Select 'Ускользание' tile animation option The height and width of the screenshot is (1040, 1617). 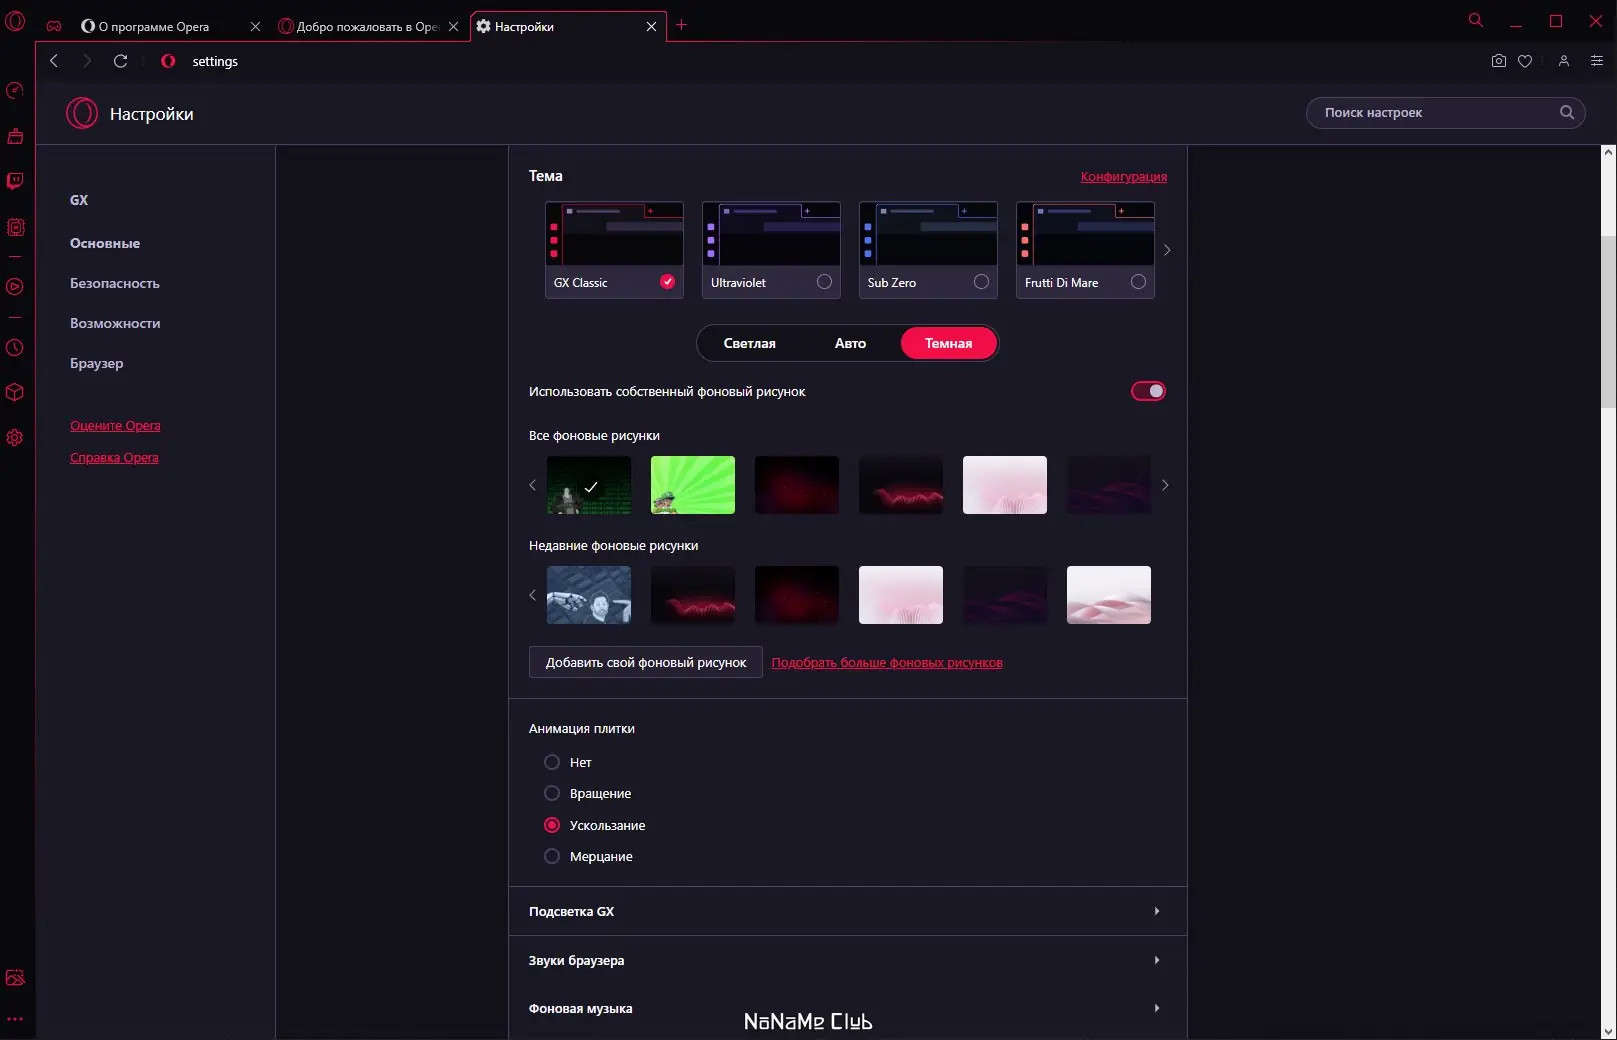pyautogui.click(x=552, y=825)
